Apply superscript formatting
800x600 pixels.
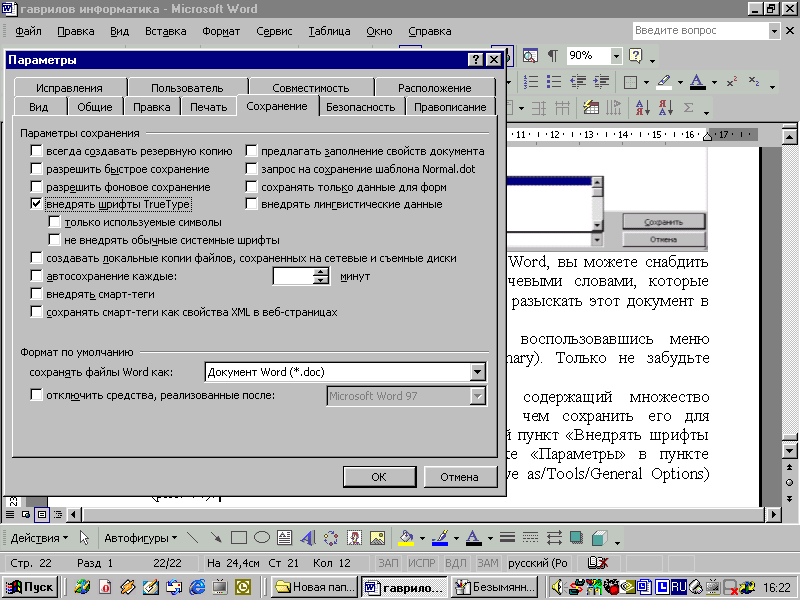tap(732, 82)
